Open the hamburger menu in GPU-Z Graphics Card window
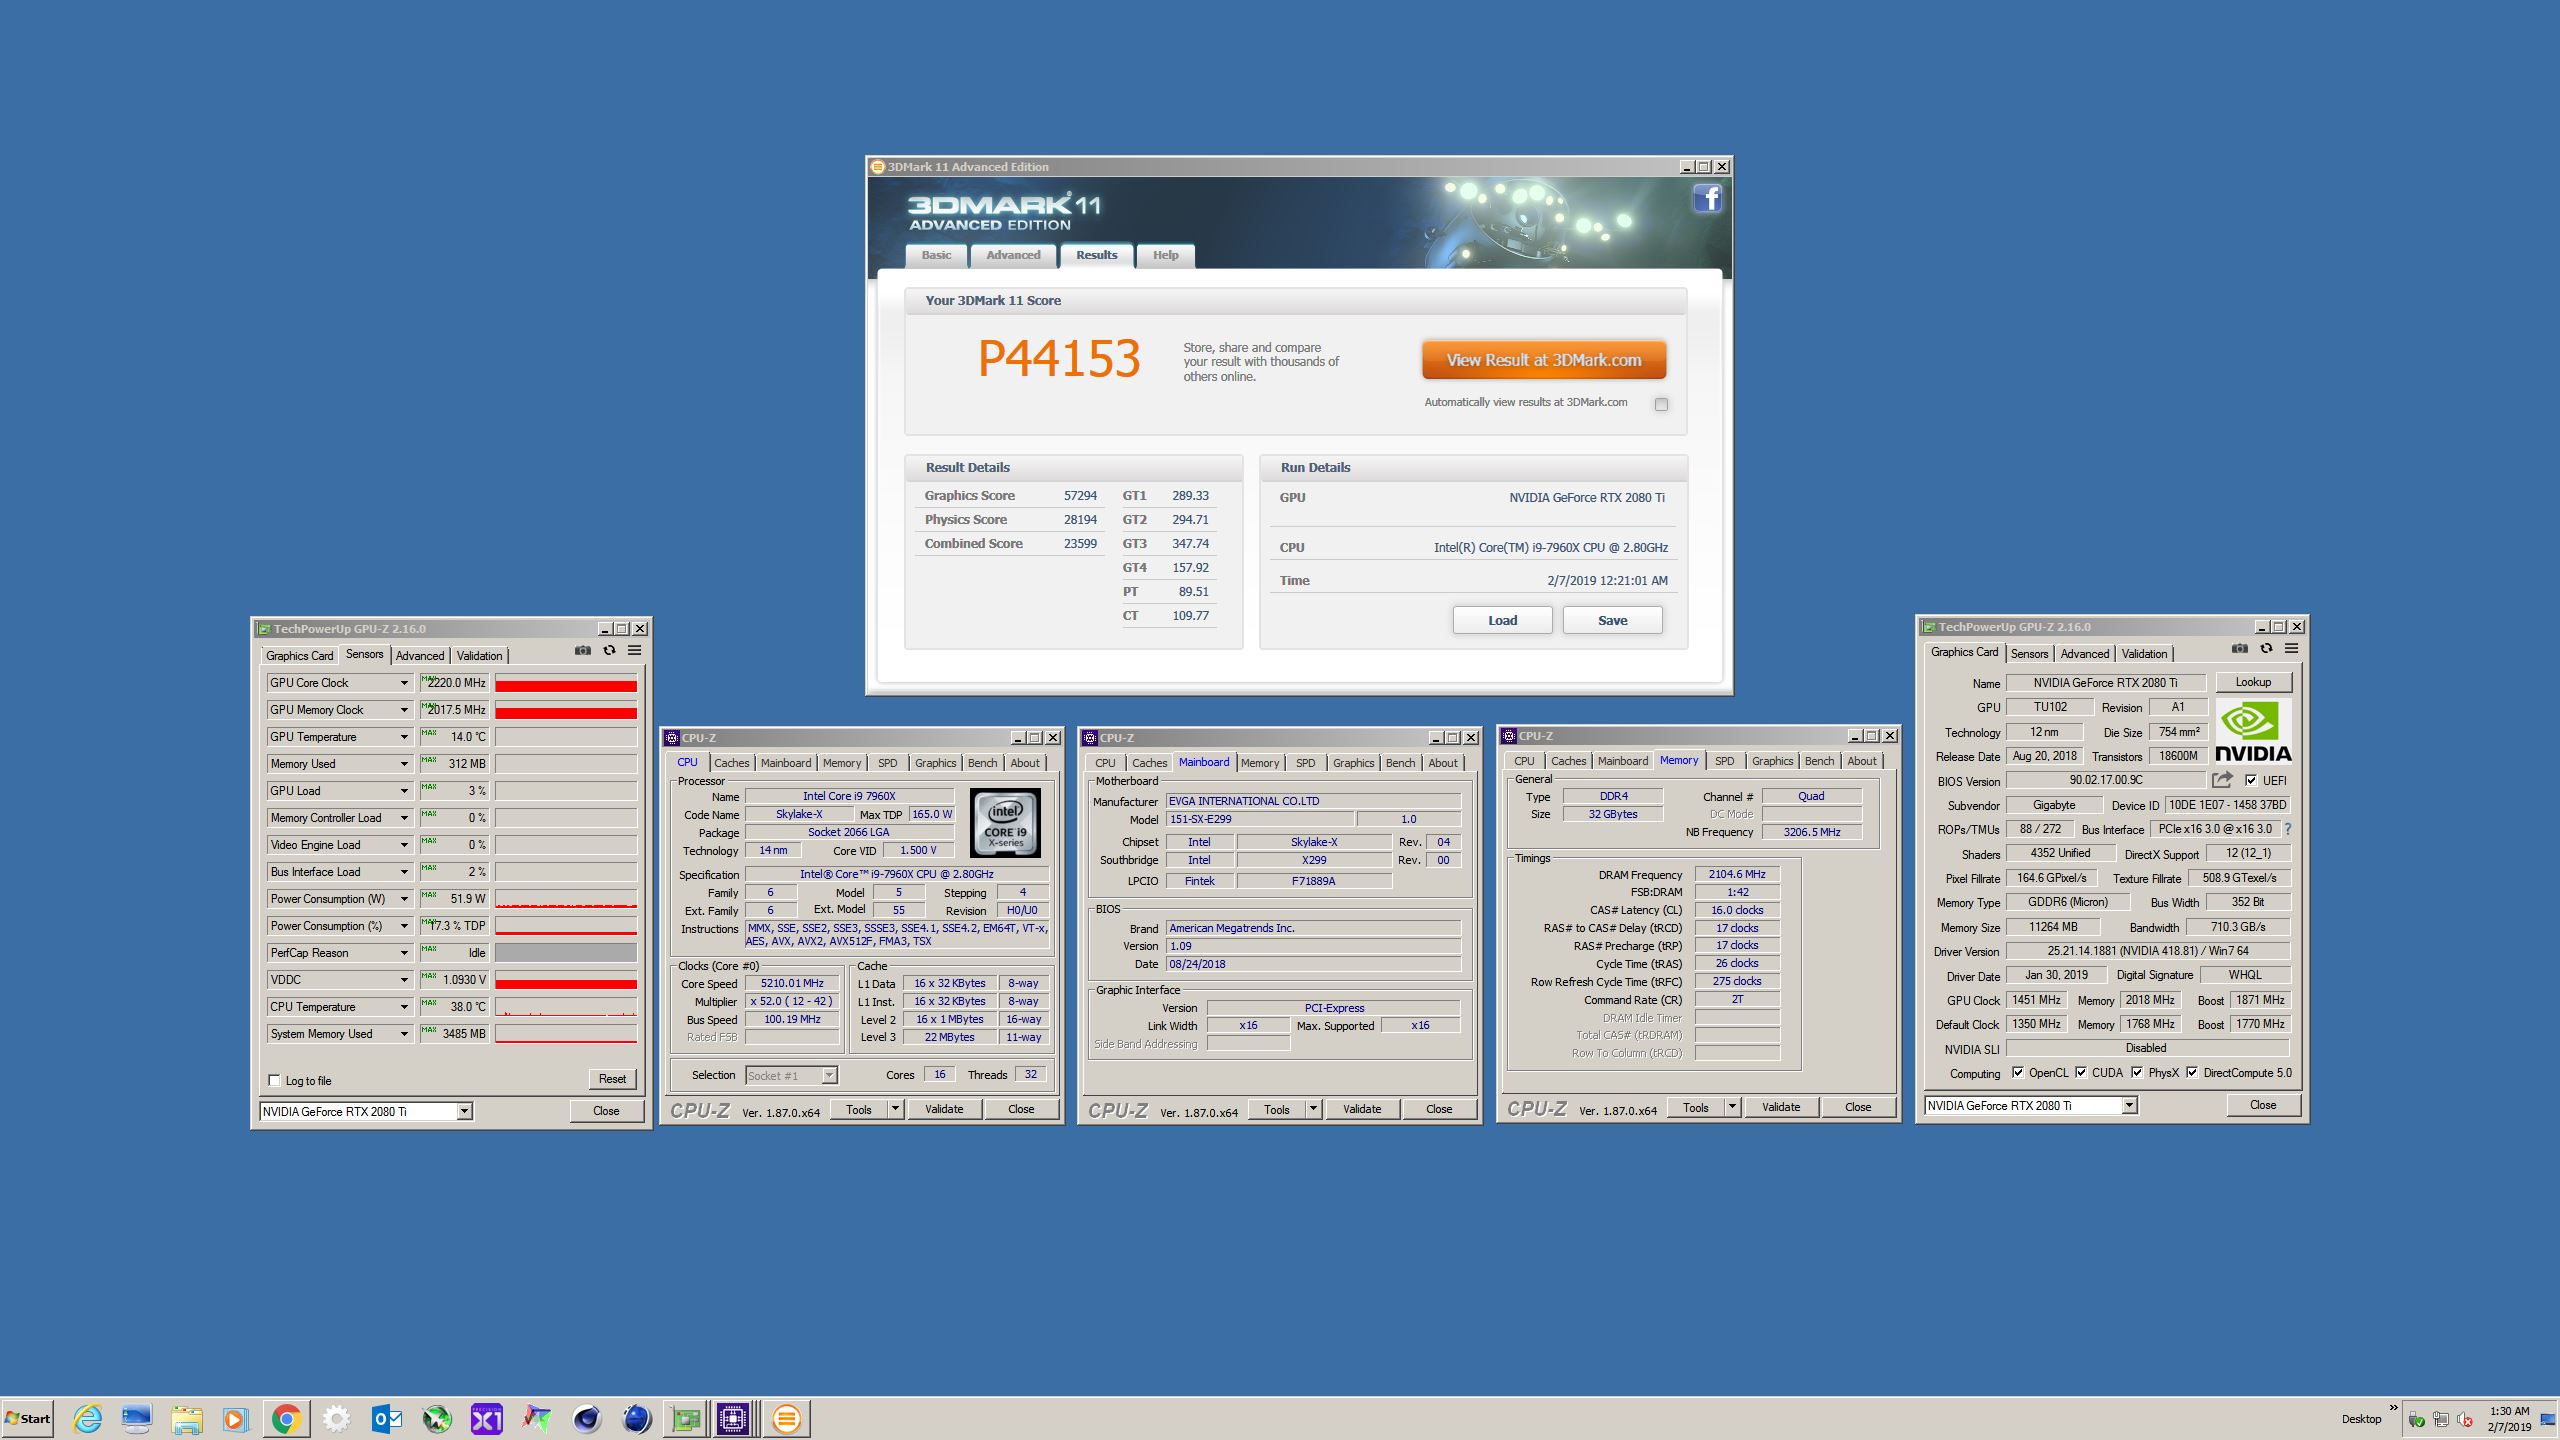Viewport: 2560px width, 1440px height. tap(2291, 649)
